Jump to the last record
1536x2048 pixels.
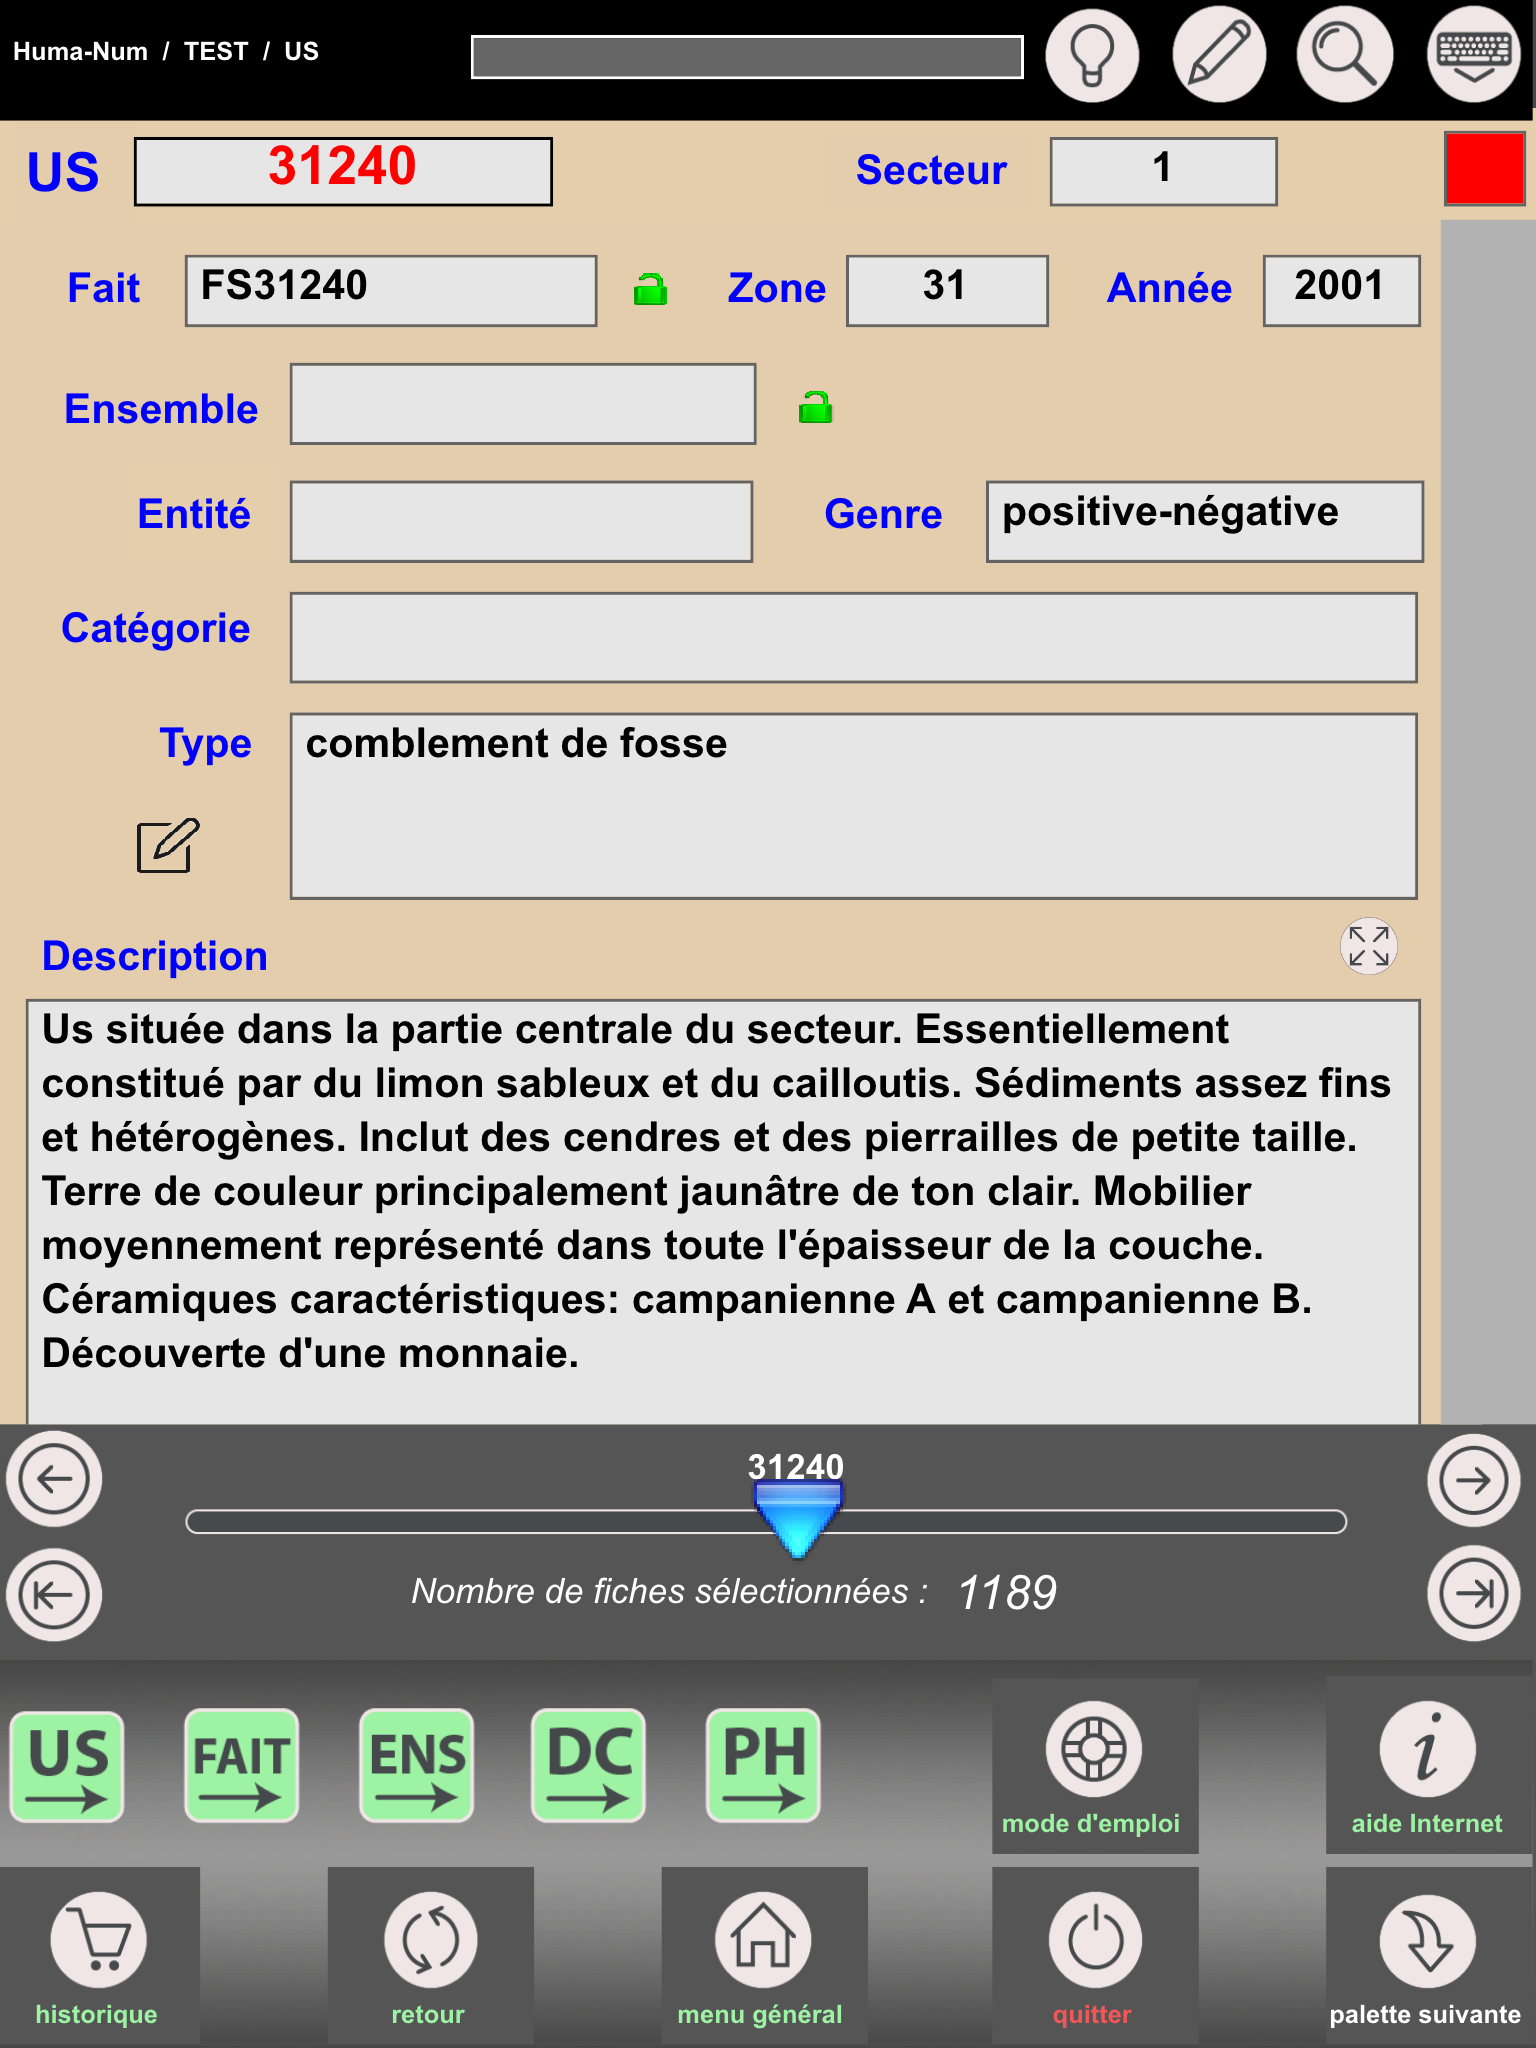click(x=1474, y=1594)
